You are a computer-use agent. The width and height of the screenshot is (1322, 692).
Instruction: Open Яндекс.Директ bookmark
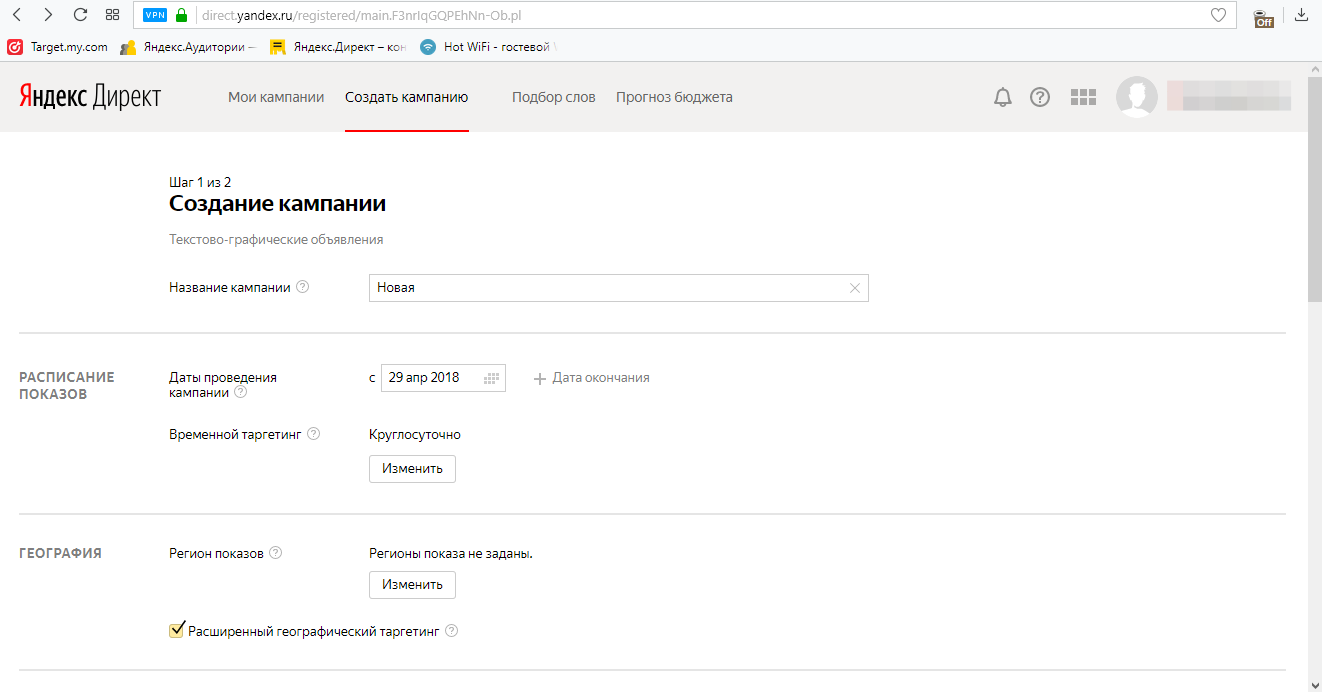click(x=337, y=47)
